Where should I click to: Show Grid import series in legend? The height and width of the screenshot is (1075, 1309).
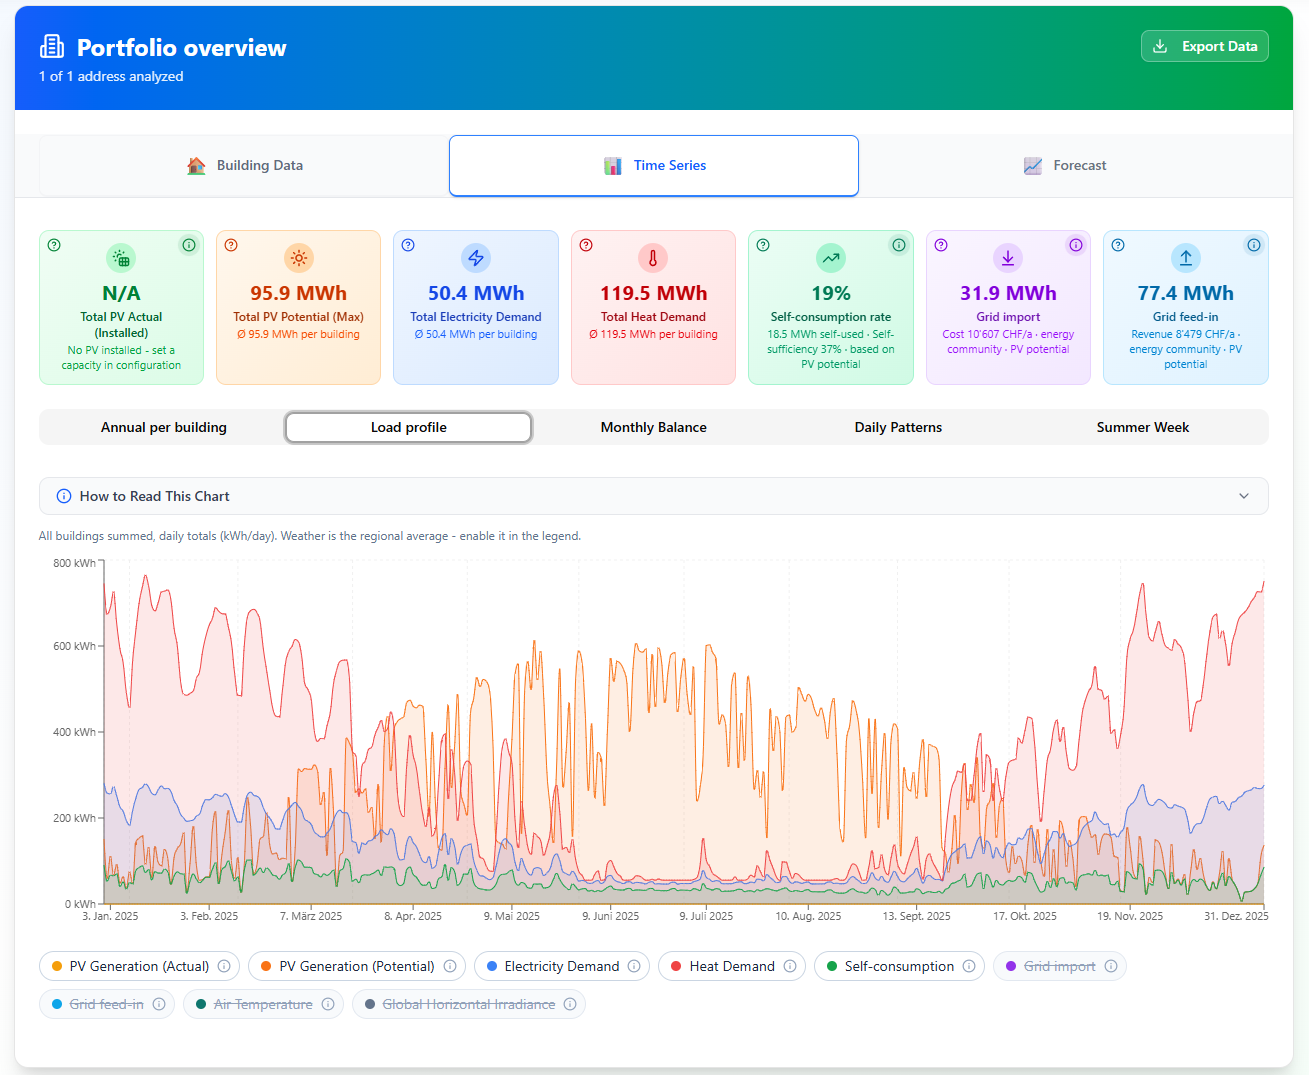click(1059, 966)
